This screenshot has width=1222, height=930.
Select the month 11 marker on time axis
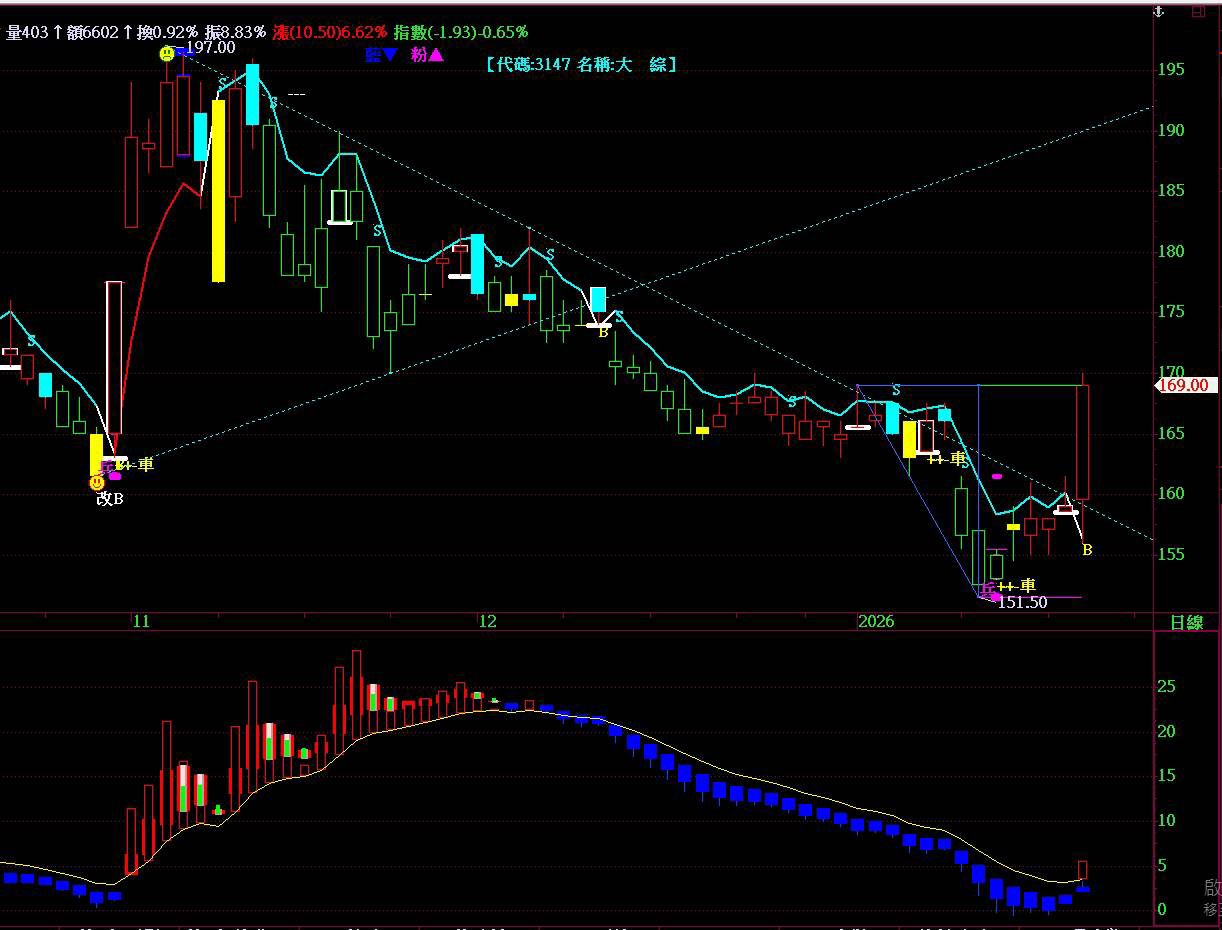tap(141, 622)
